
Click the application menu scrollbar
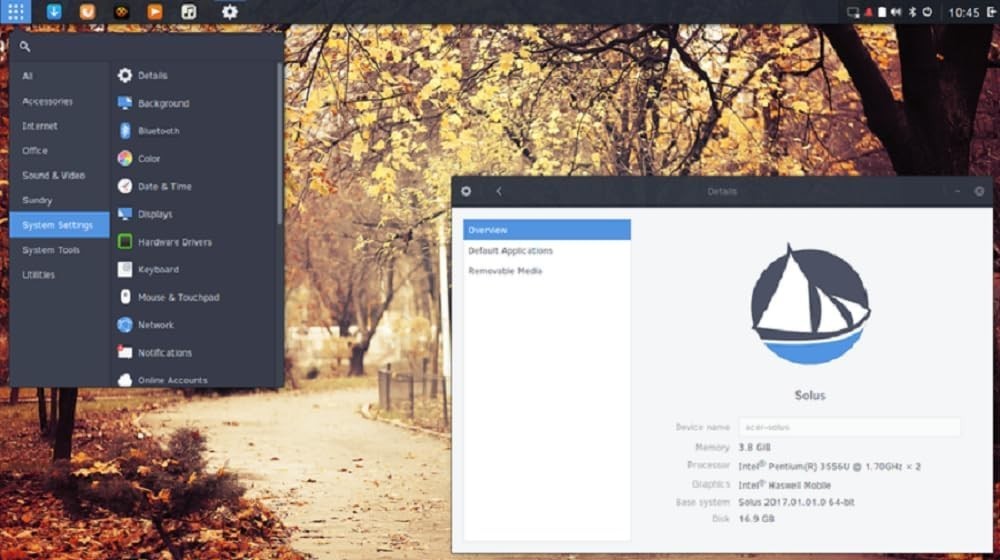(x=279, y=144)
